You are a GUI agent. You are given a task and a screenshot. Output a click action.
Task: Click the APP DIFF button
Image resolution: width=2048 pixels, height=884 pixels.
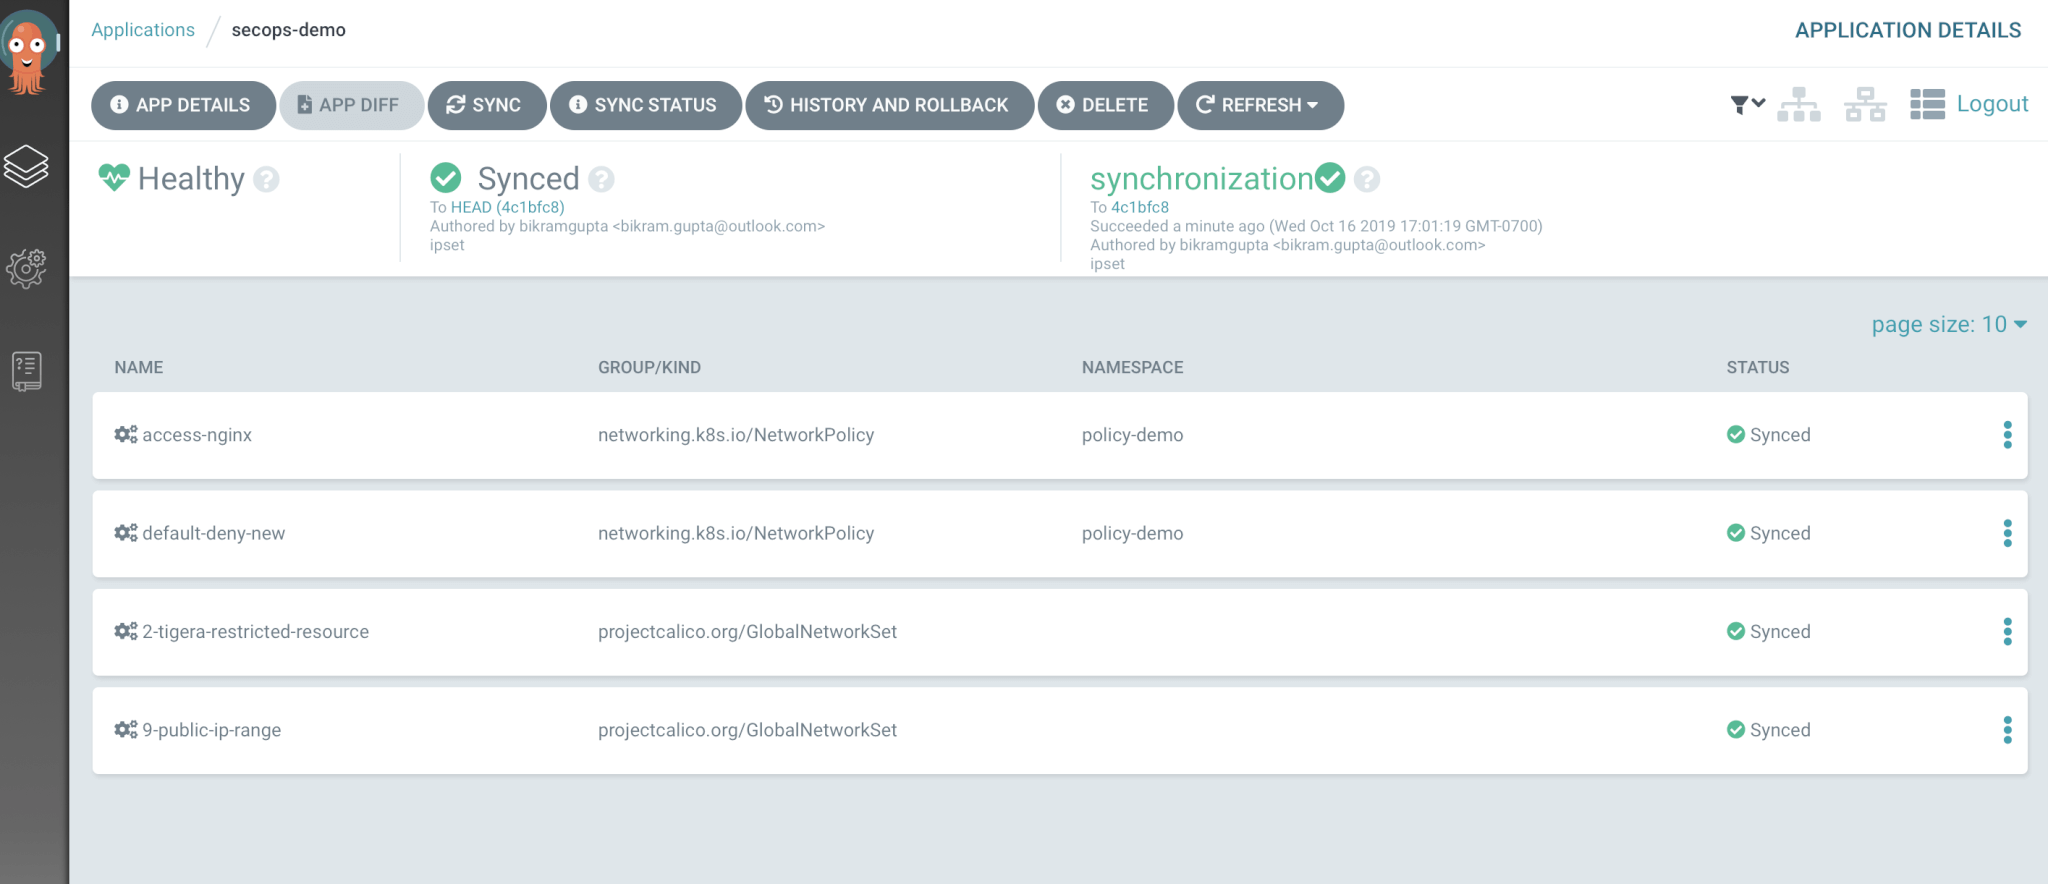[351, 105]
